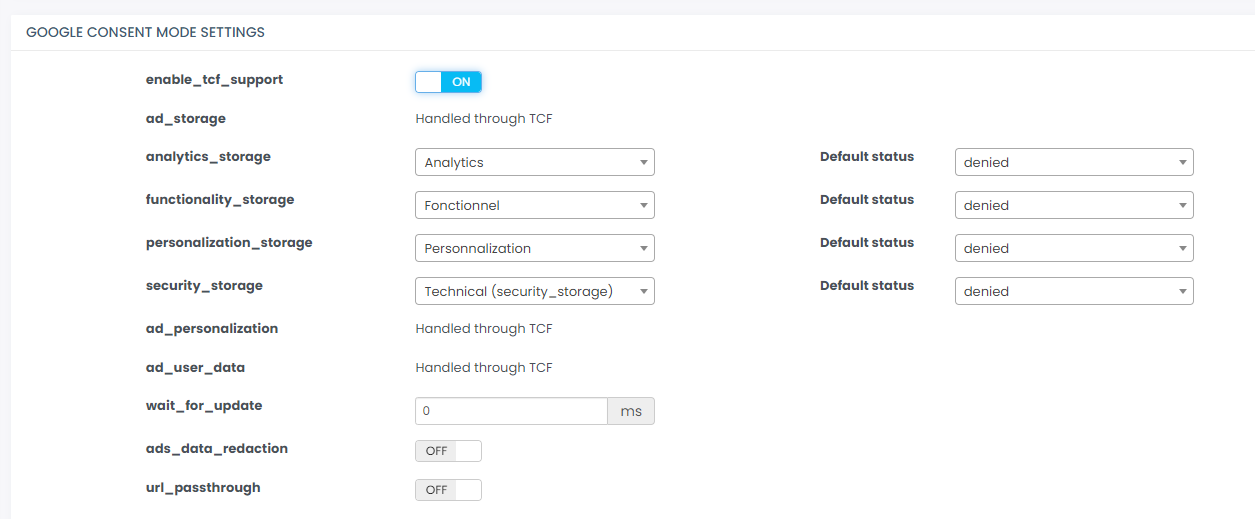1255x519 pixels.
Task: Click the enable_tcf_support label
Action: click(214, 80)
